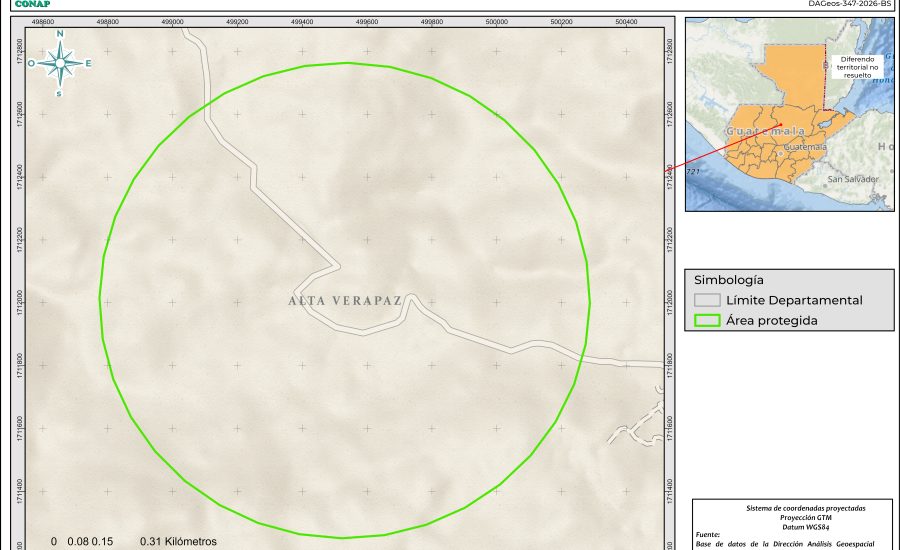Click the Límite Departamental legend label
900x550 pixels.
794,300
